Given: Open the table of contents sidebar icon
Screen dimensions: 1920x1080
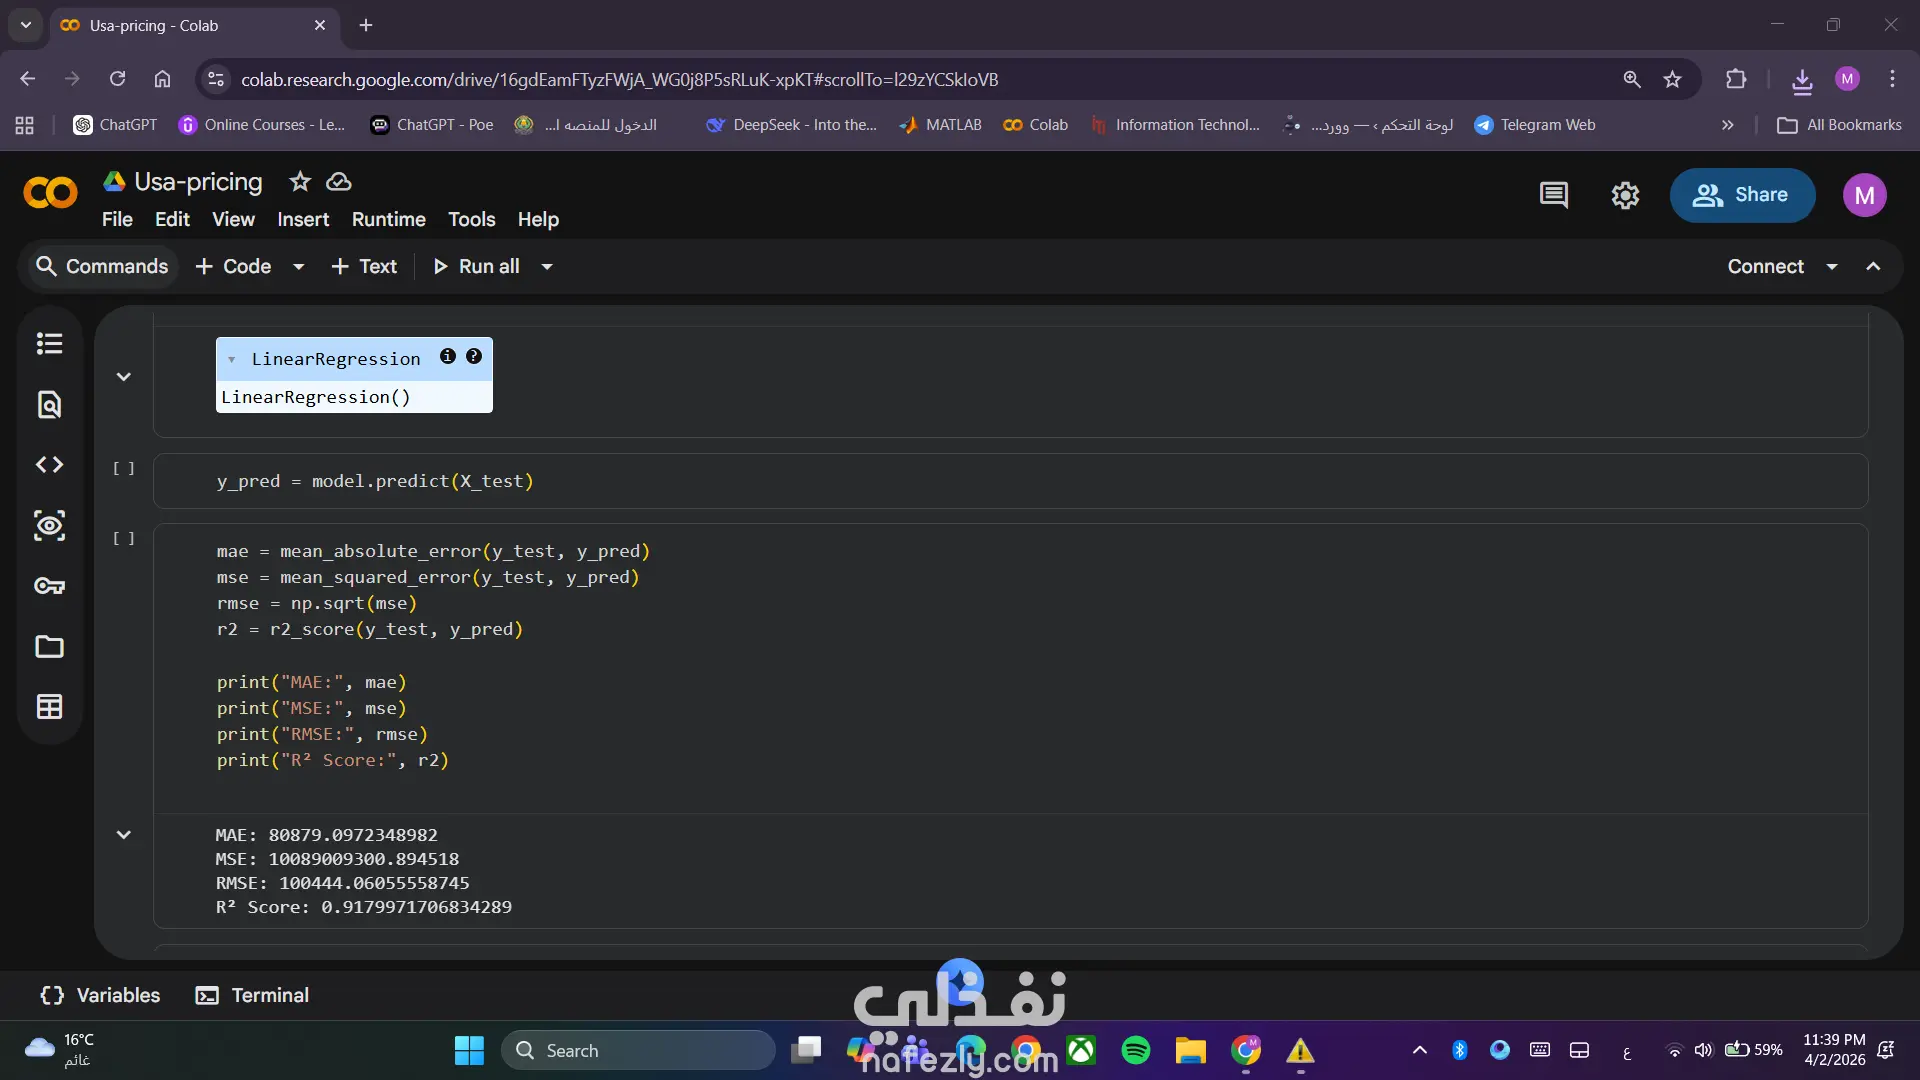Looking at the screenshot, I should 49,344.
